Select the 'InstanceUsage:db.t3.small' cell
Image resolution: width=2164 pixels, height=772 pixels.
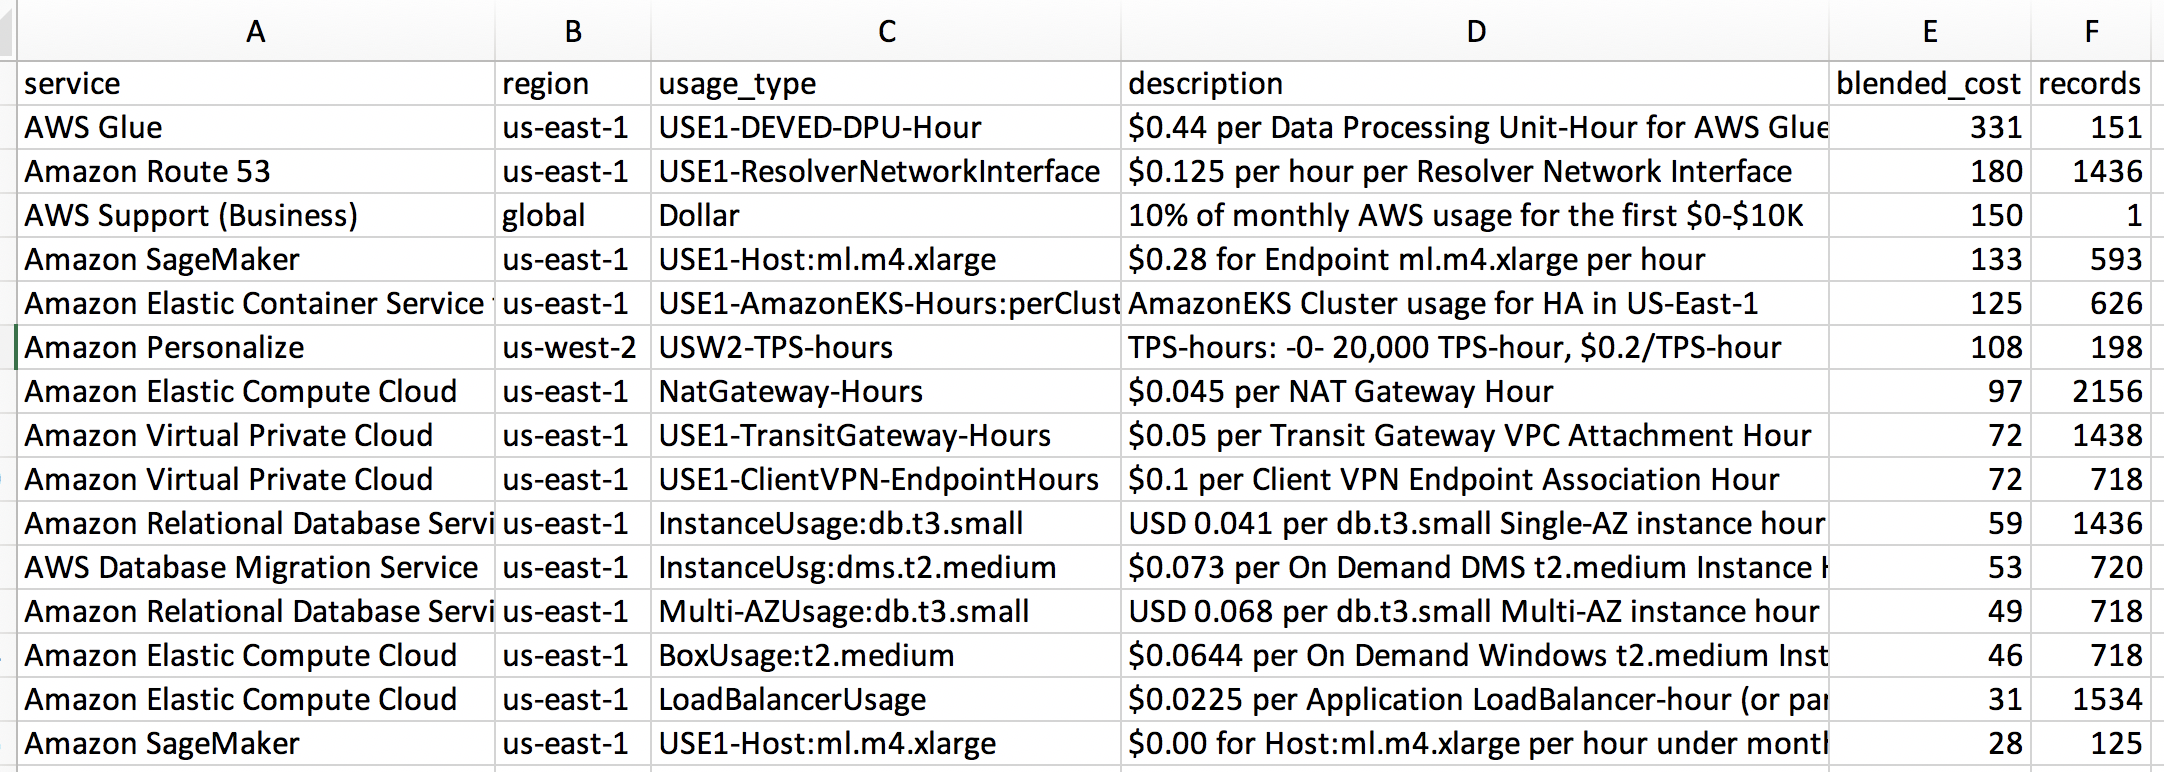tap(886, 524)
